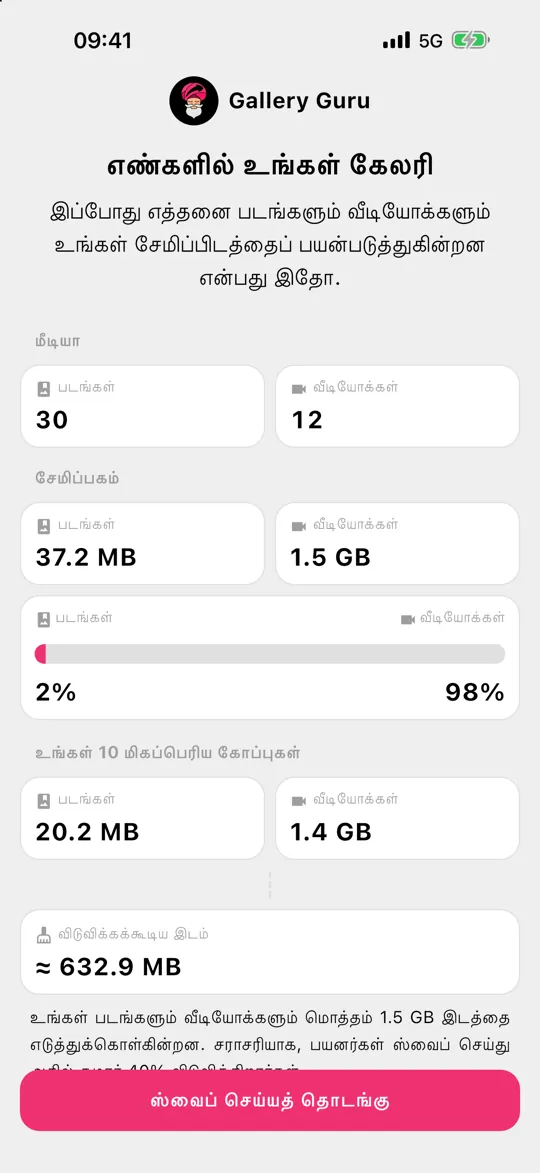
Task: Click video icon on 1.5 GB card
Action: click(x=298, y=527)
